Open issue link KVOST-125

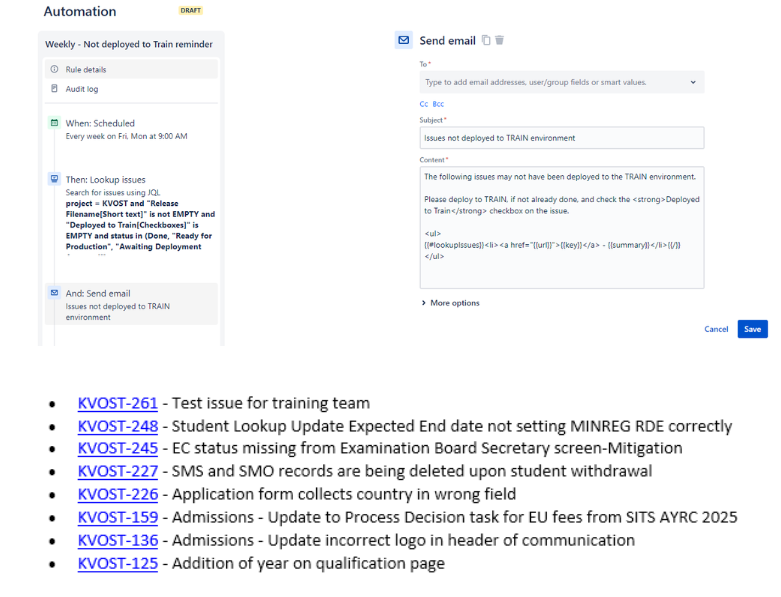(x=118, y=563)
